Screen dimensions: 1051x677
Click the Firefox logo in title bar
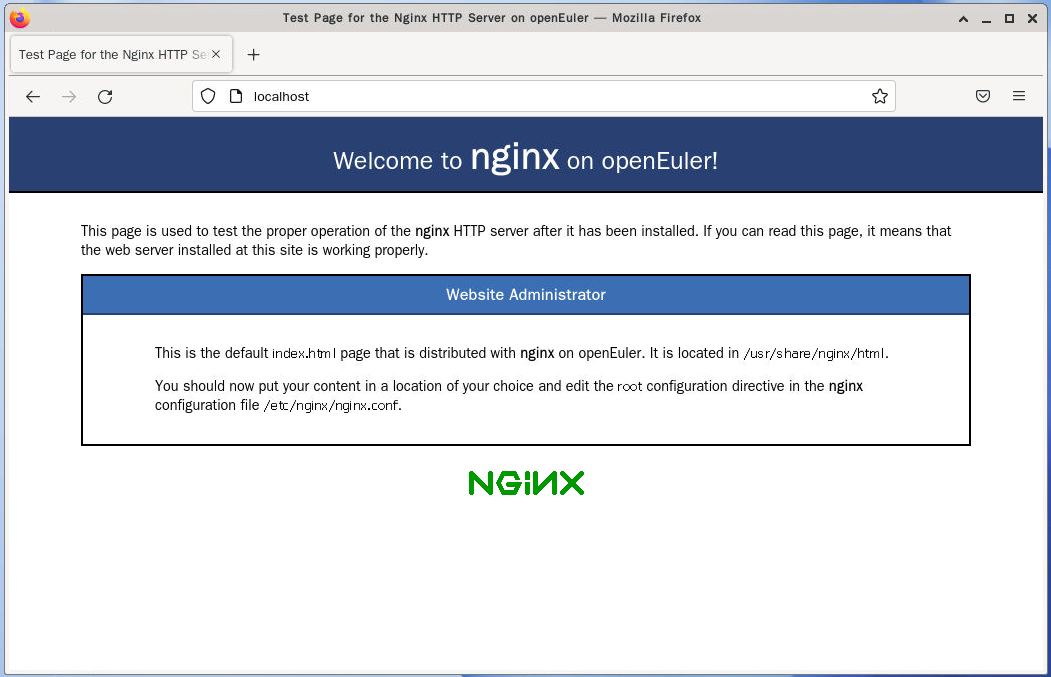(20, 18)
